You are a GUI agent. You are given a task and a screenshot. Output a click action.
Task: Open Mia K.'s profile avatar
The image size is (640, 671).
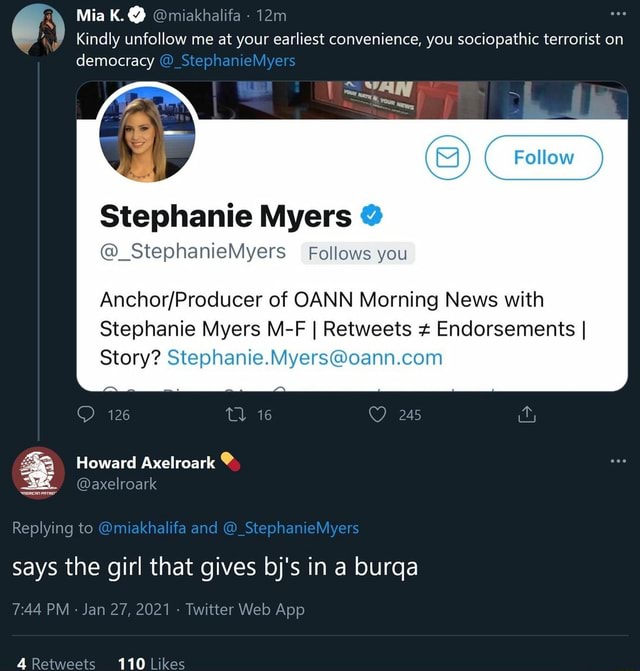click(38, 30)
